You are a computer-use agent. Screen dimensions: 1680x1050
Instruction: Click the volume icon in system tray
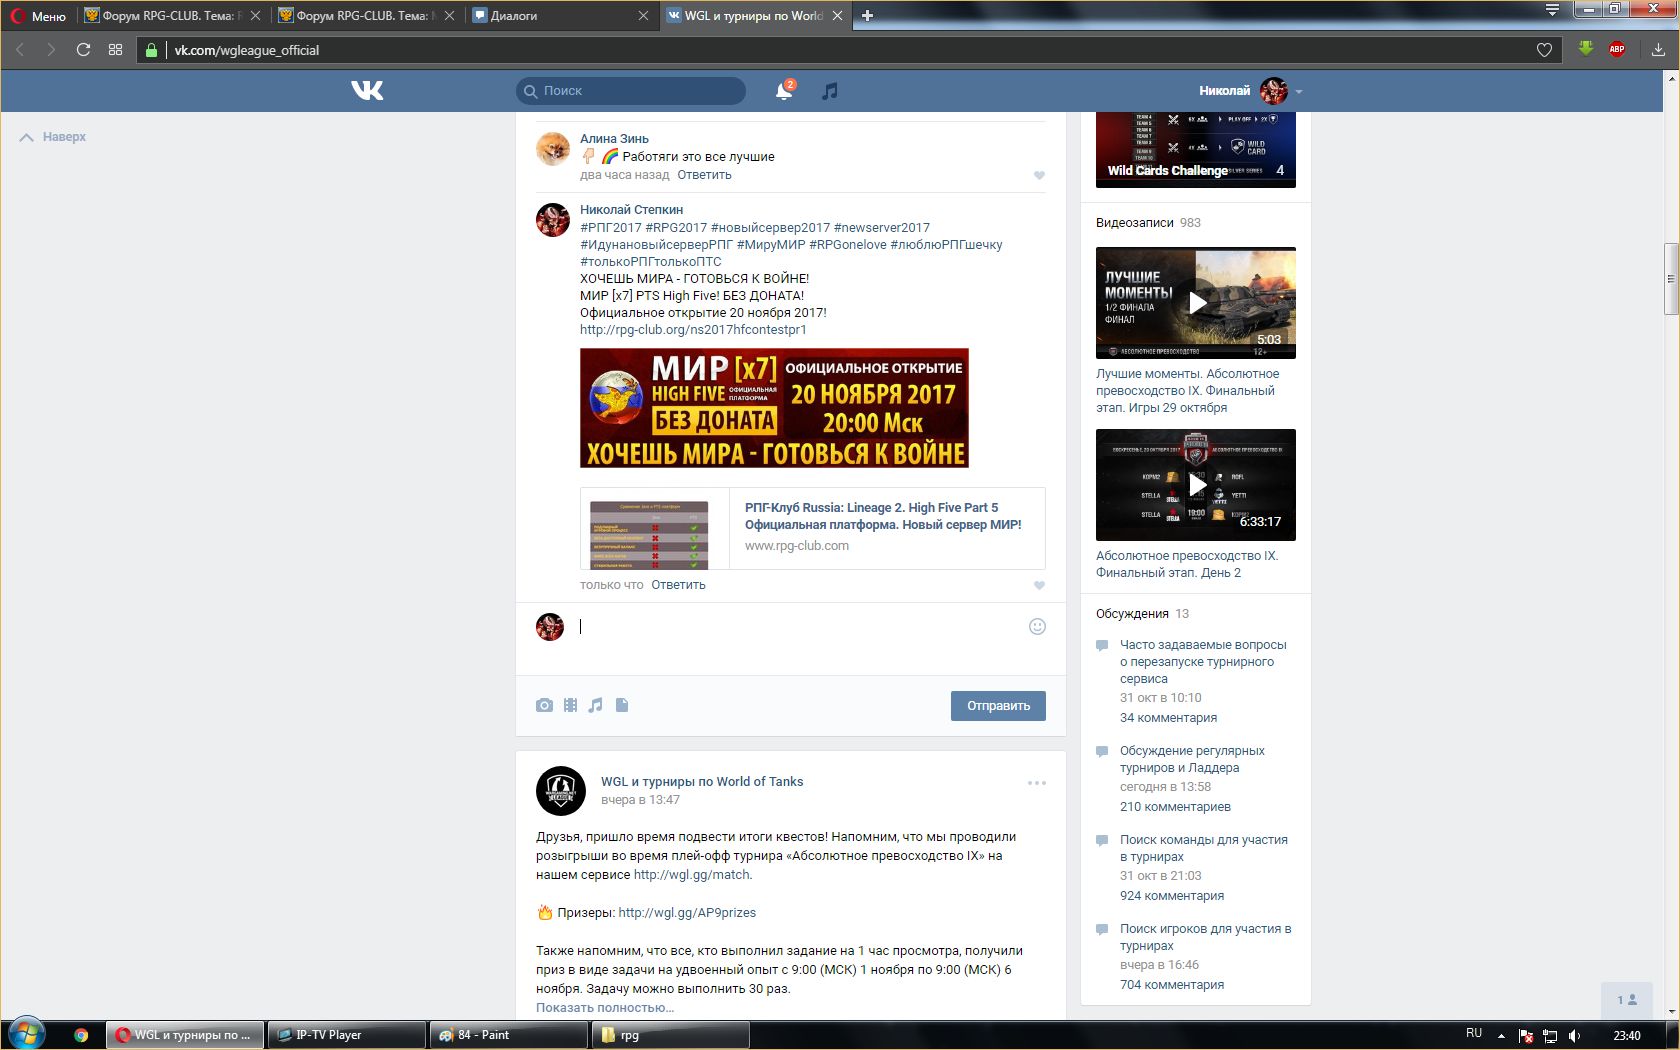click(1574, 1035)
